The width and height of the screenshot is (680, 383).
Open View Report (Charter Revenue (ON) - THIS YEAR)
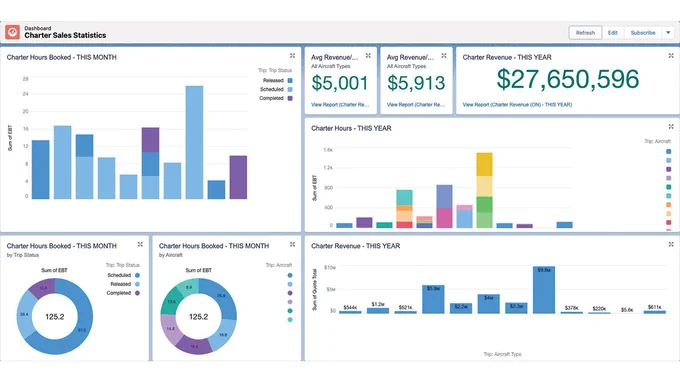pos(517,105)
